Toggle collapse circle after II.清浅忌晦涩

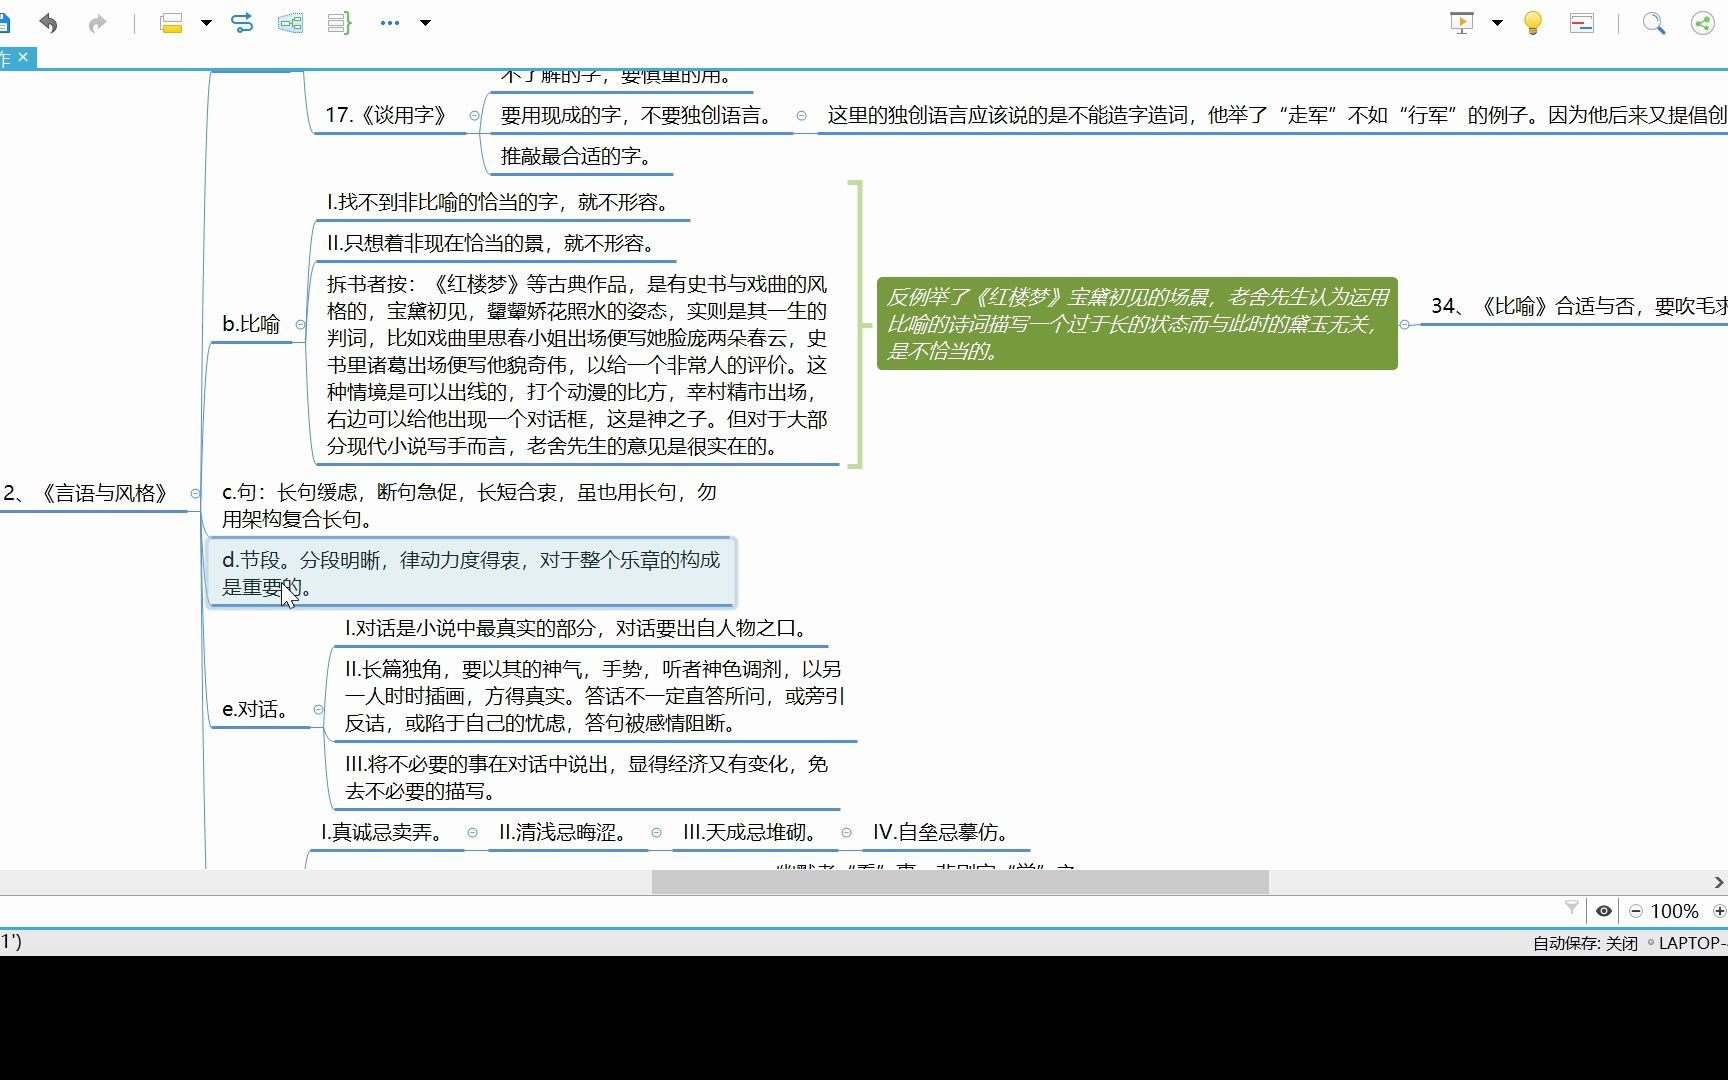click(656, 832)
